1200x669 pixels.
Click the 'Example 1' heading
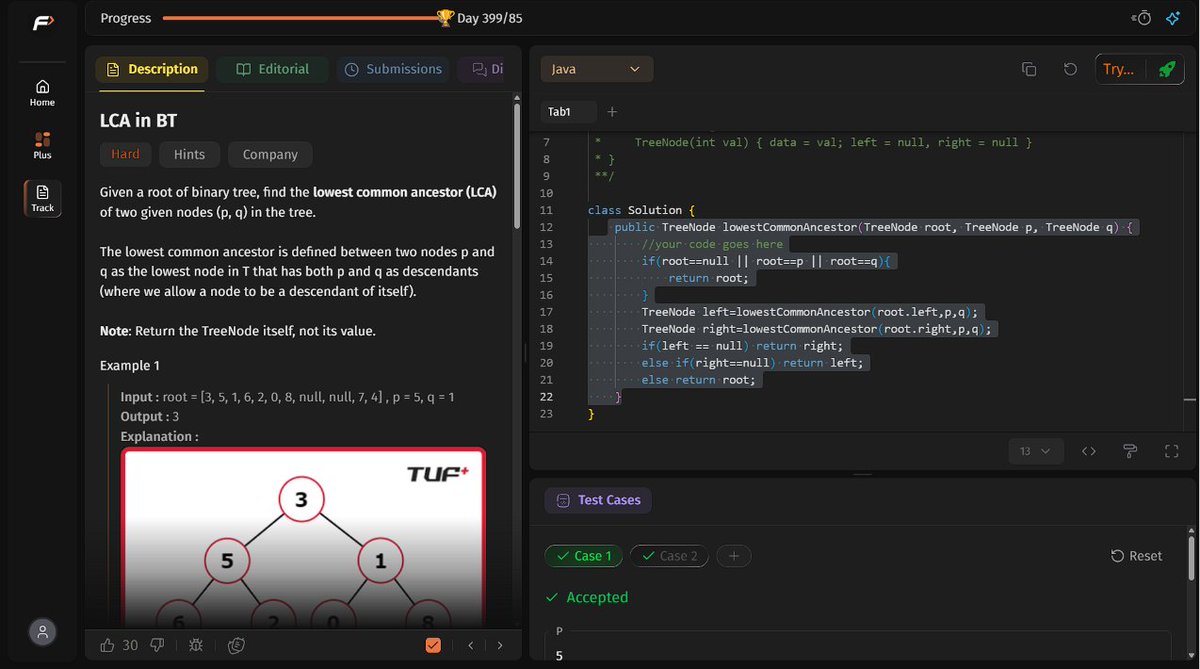(130, 366)
